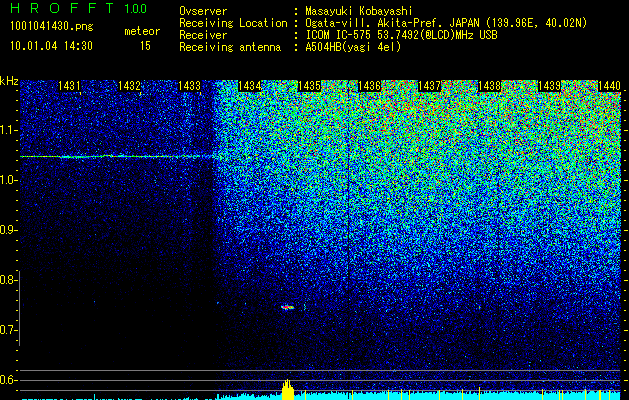Click the 1437 time marker
This screenshot has width=629, height=400.
pos(430,86)
